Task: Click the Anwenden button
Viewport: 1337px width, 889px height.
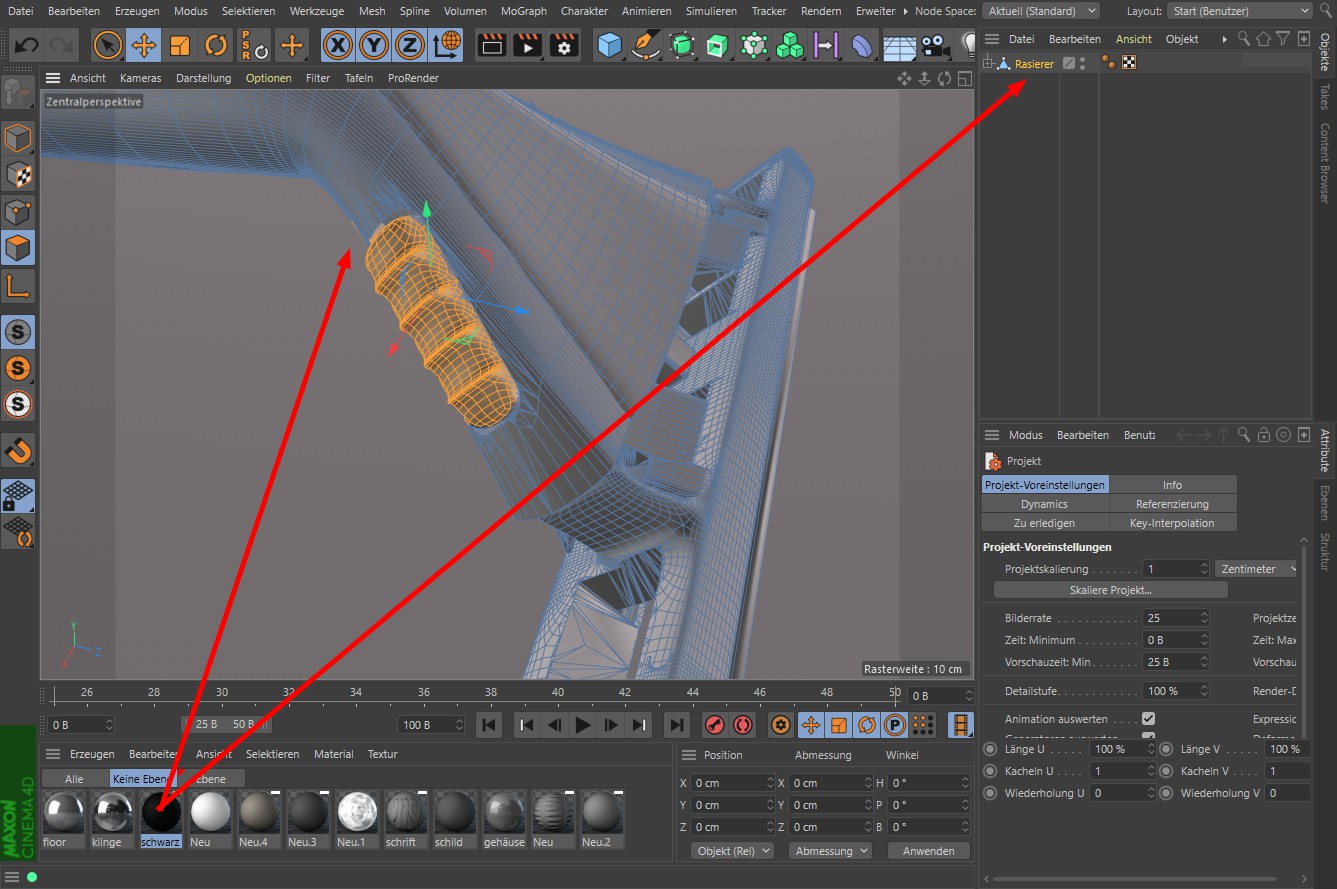Action: coord(928,851)
